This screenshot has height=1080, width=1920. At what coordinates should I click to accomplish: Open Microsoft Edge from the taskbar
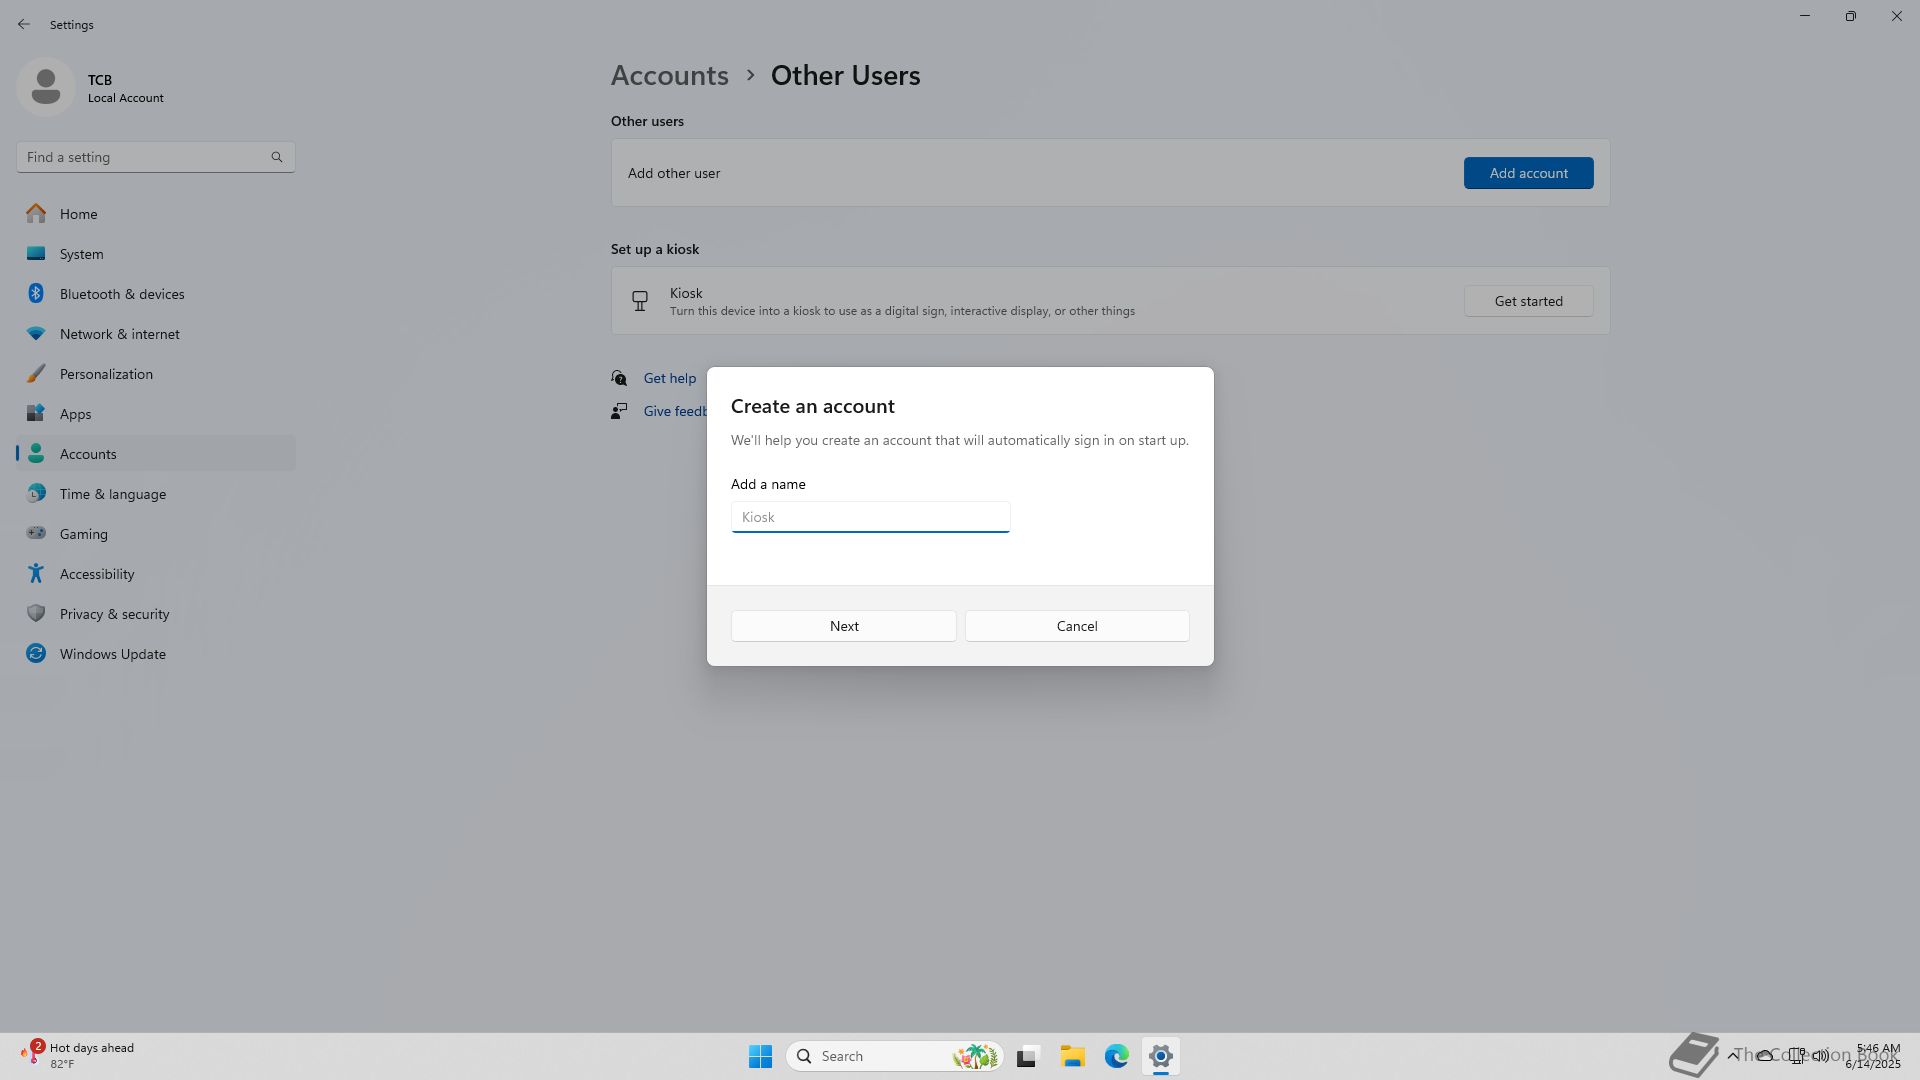1116,1056
